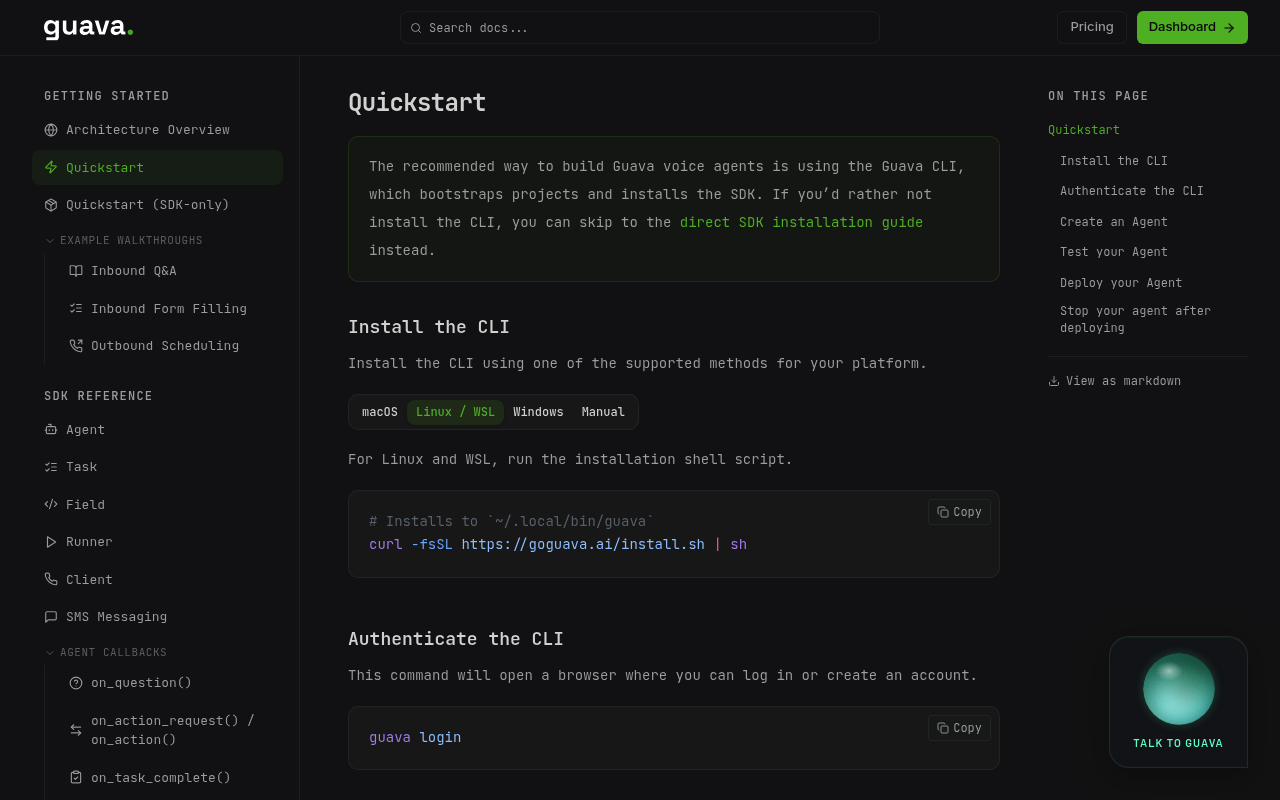Click the Authenticate the CLI heading
This screenshot has width=1280, height=800.
[x=456, y=639]
